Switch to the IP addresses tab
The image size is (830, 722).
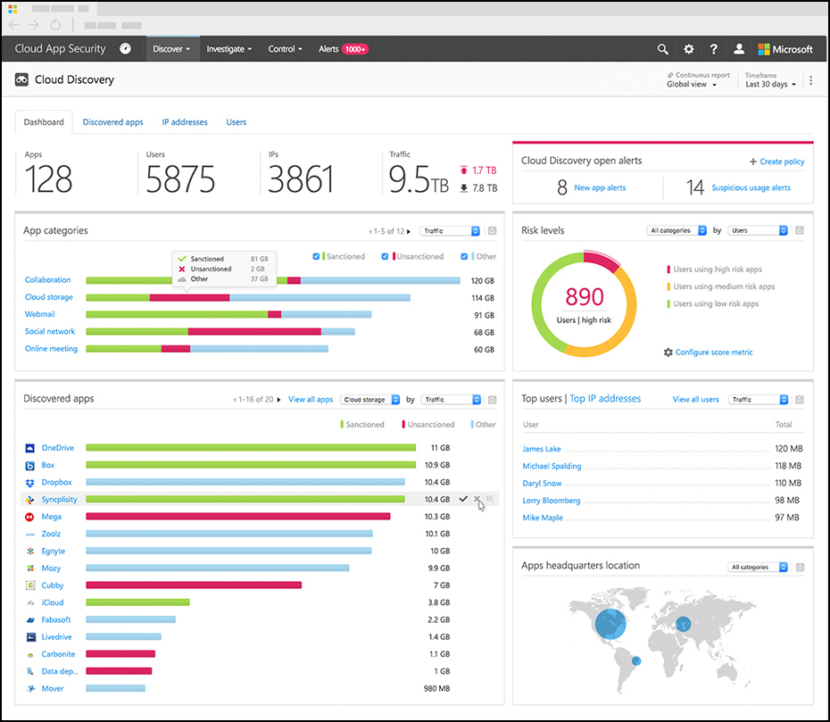(x=184, y=121)
